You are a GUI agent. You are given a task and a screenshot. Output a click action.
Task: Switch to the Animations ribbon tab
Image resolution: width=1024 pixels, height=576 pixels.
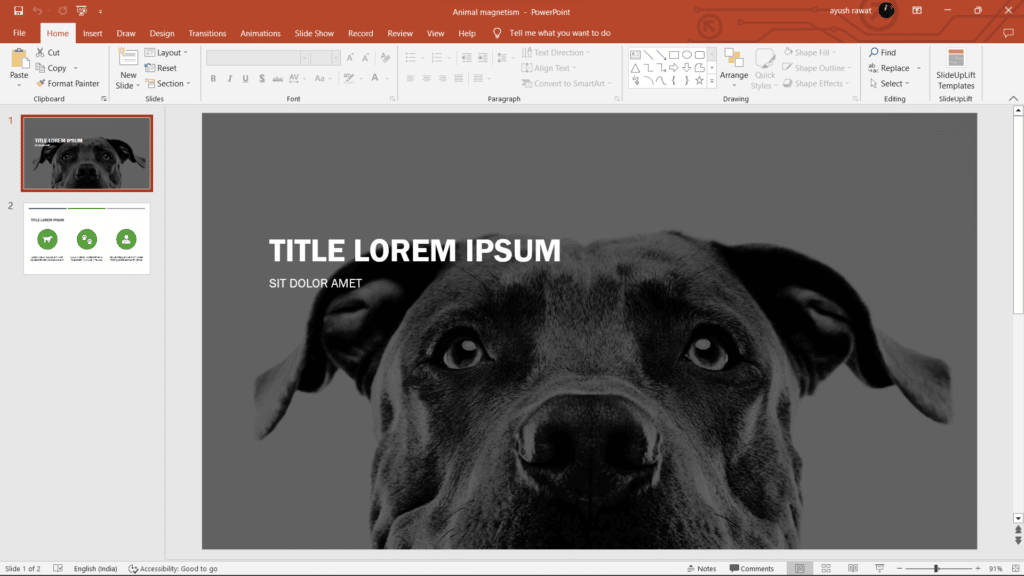coord(260,32)
